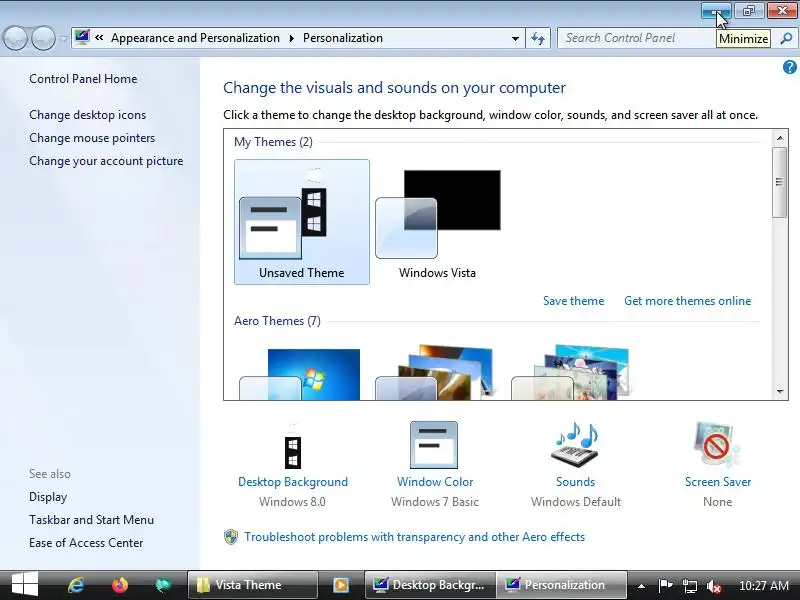Click the Personalization breadcrumb
Screen dimensions: 800x600
coord(343,38)
